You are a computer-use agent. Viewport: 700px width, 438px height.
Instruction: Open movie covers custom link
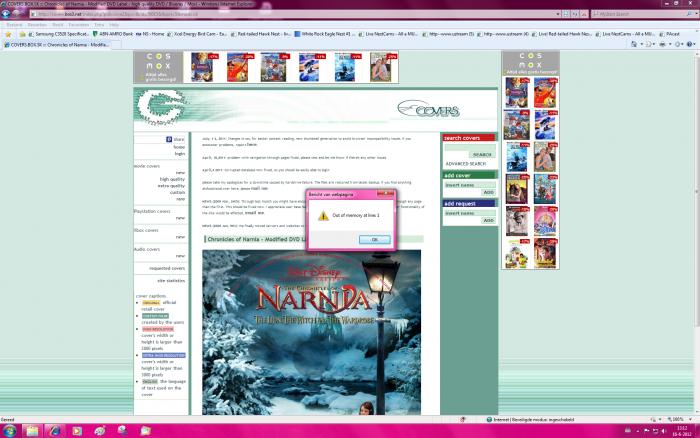[x=177, y=192]
